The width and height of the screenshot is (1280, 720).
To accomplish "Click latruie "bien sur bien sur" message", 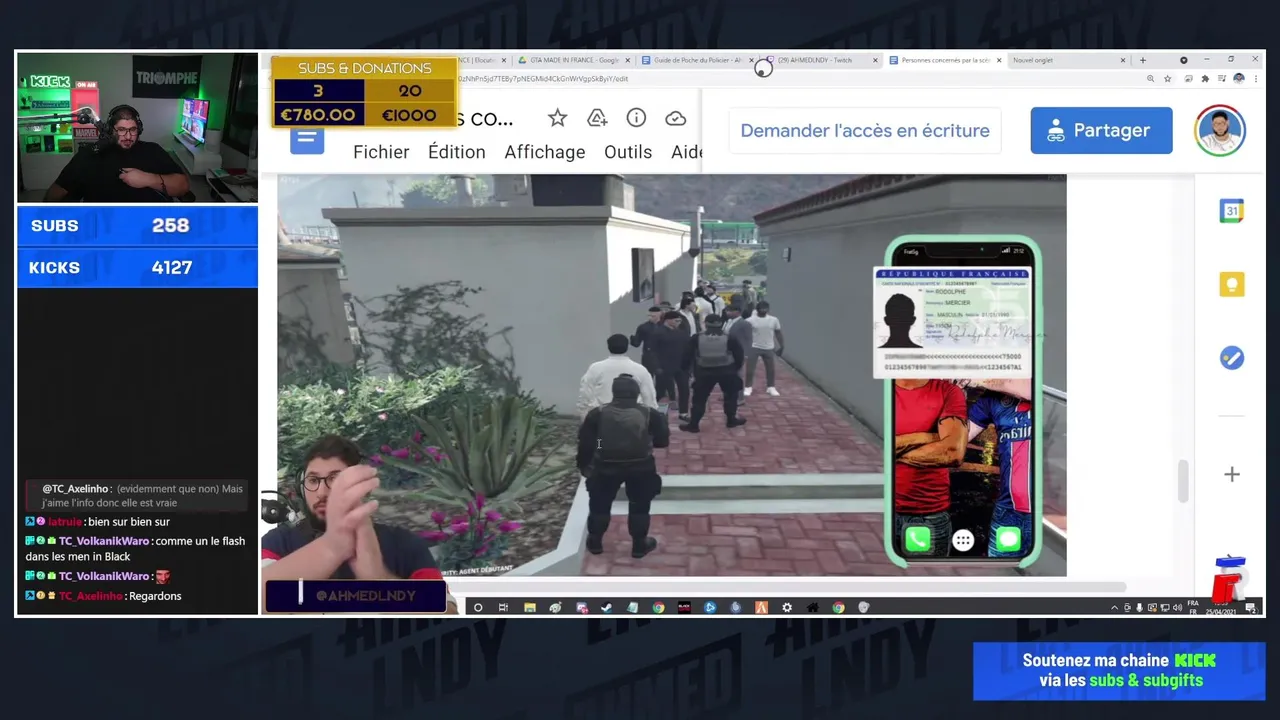I will coord(98,522).
